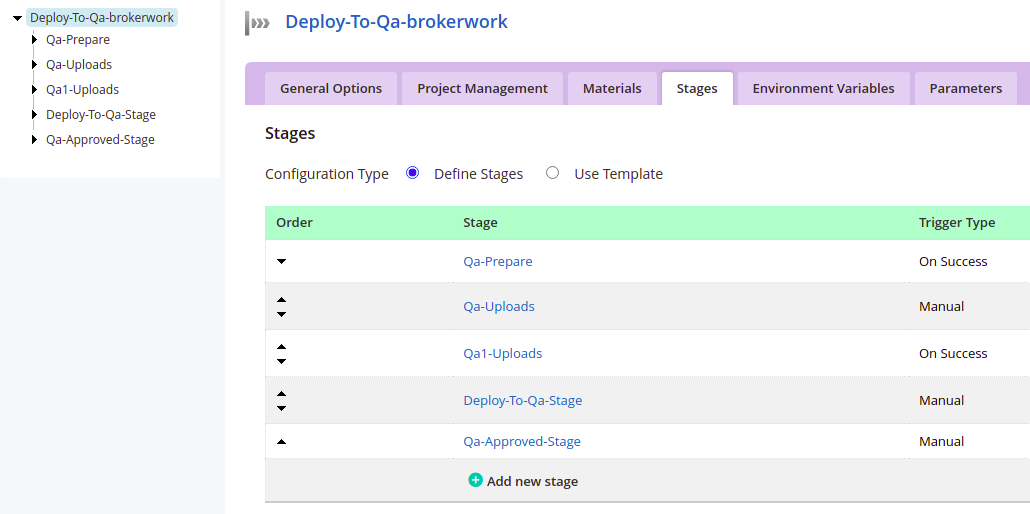
Task: Select the Define Stages radio option
Action: pyautogui.click(x=412, y=173)
